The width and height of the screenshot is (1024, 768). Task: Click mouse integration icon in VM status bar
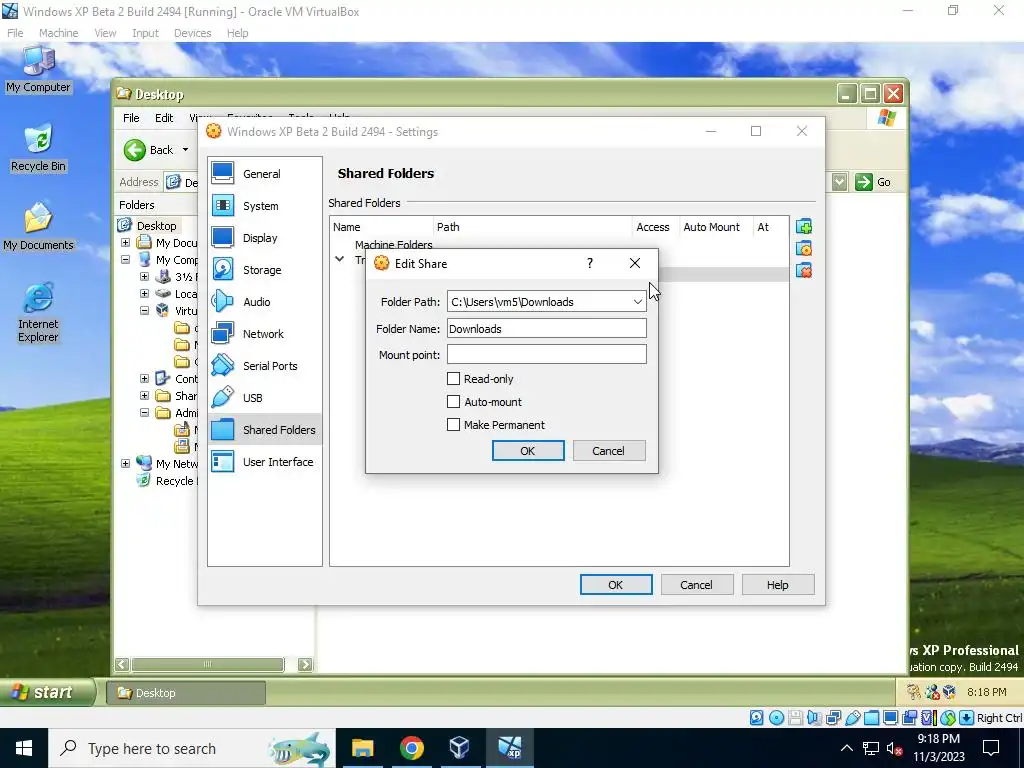(x=948, y=718)
